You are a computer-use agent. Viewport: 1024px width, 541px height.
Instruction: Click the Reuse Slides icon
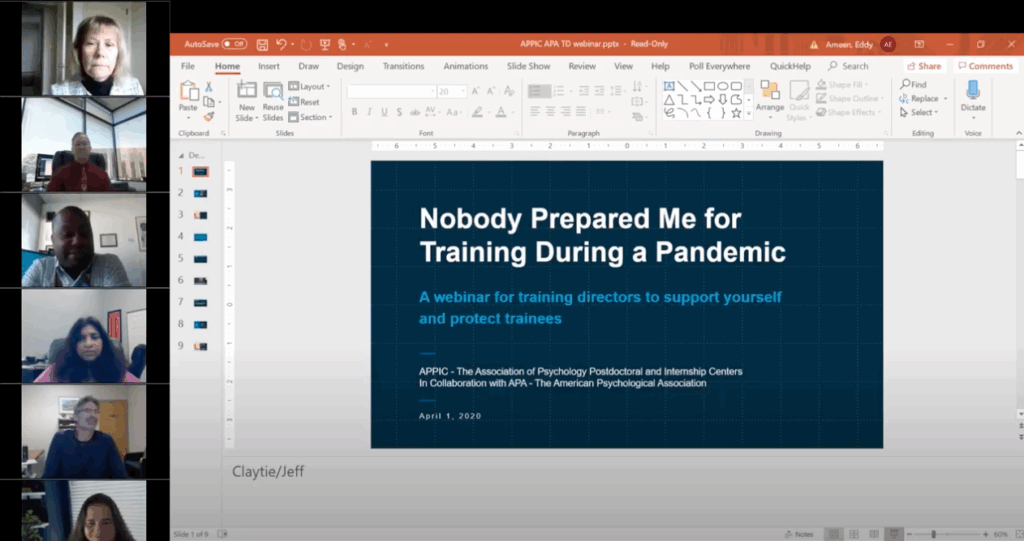273,93
